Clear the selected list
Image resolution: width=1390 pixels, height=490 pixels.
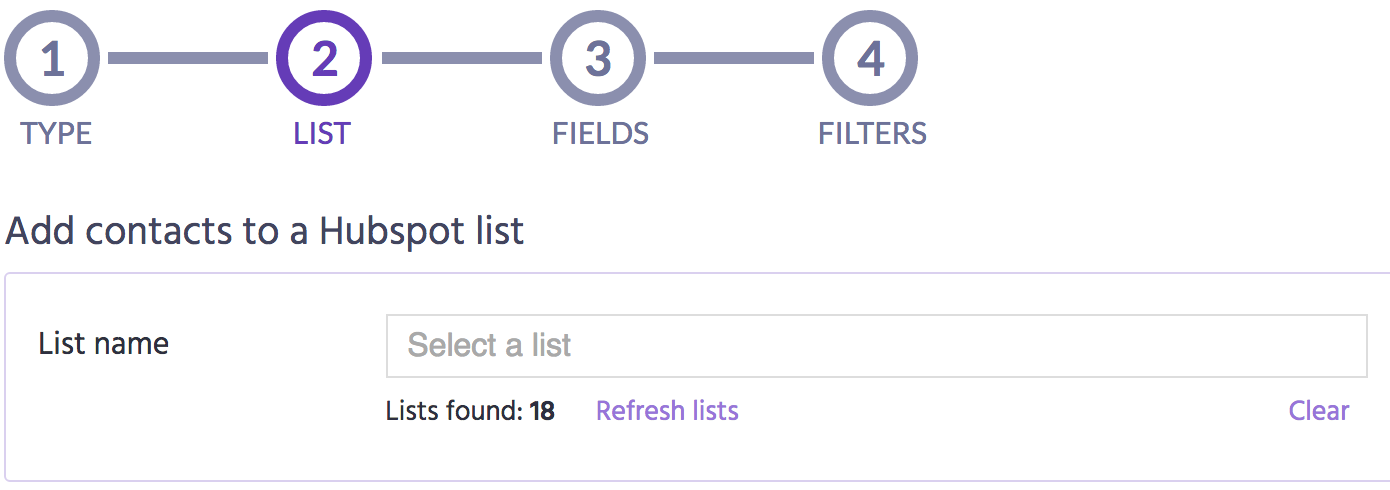(1319, 411)
